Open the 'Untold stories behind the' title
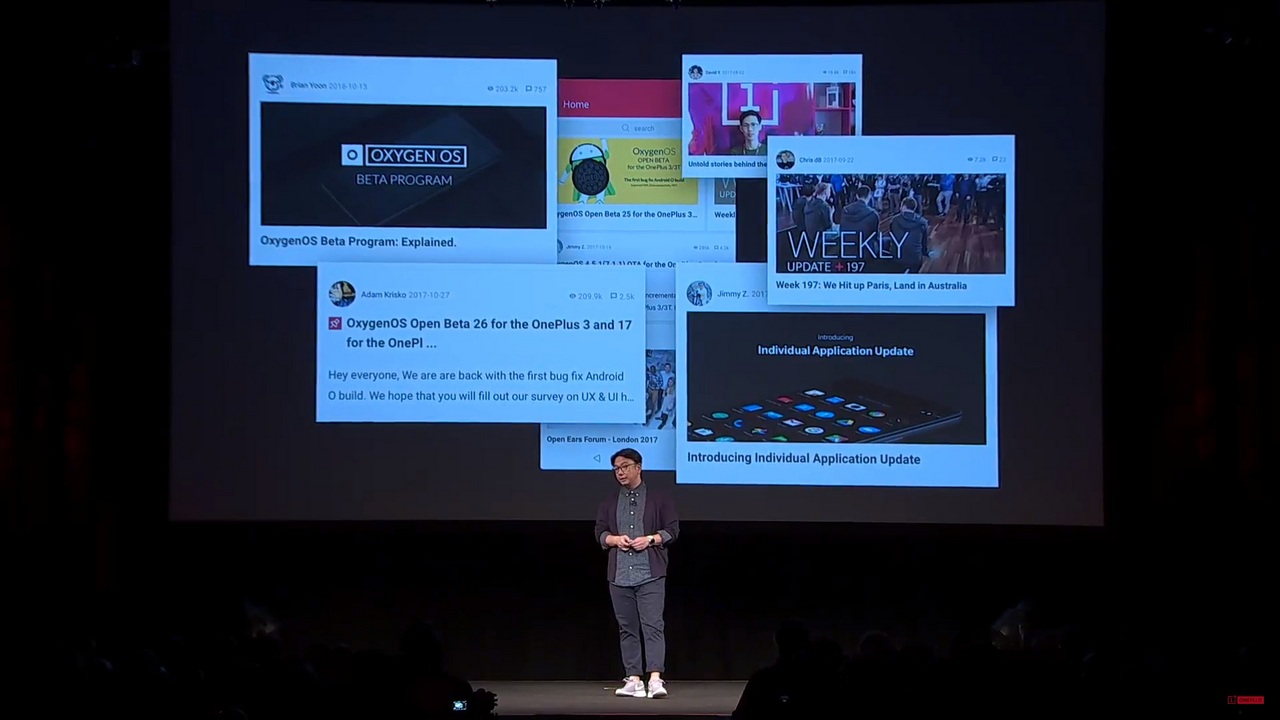1280x720 pixels. pyautogui.click(x=727, y=164)
